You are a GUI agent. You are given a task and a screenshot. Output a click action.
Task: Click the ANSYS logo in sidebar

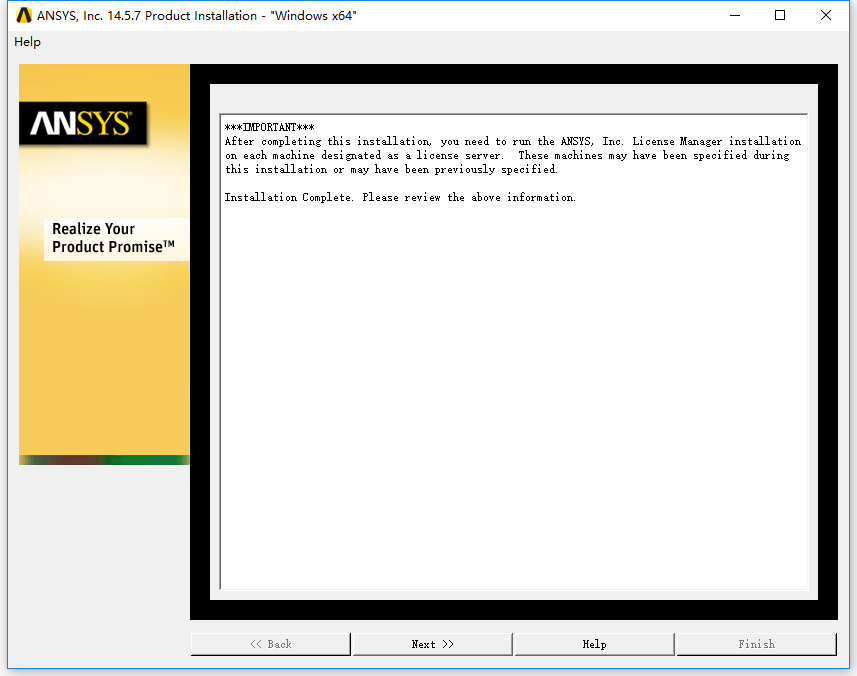83,123
